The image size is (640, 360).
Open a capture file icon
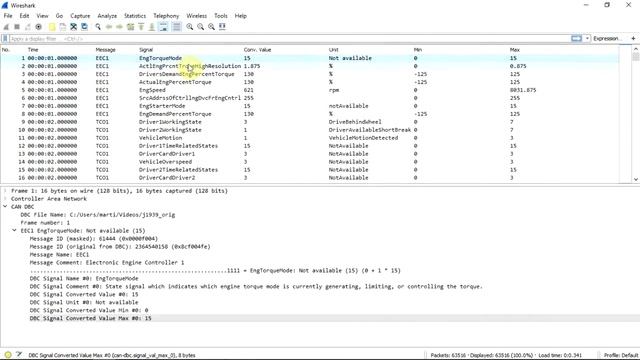coord(52,27)
